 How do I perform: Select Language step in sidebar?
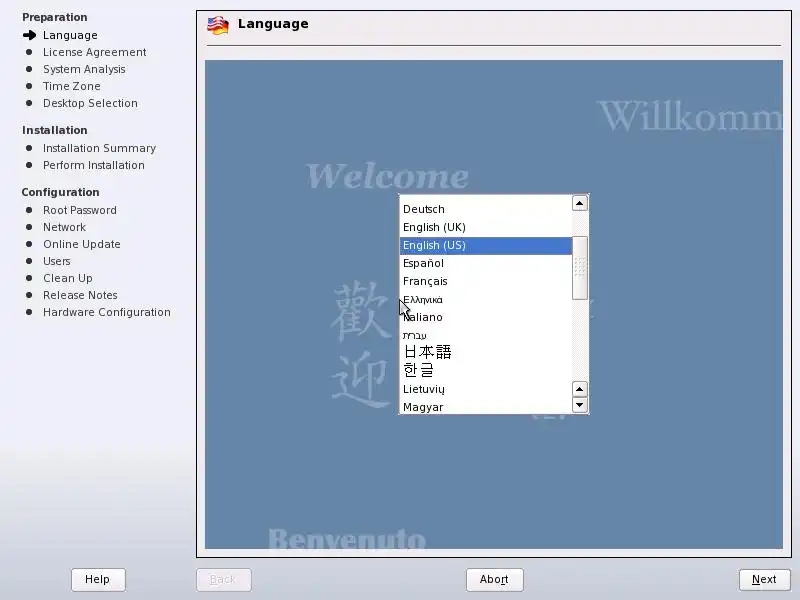(x=70, y=35)
